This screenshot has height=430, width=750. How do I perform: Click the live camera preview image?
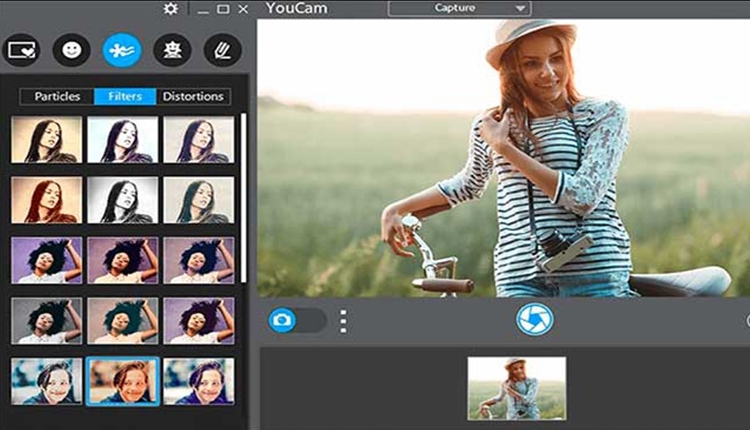tap(503, 158)
